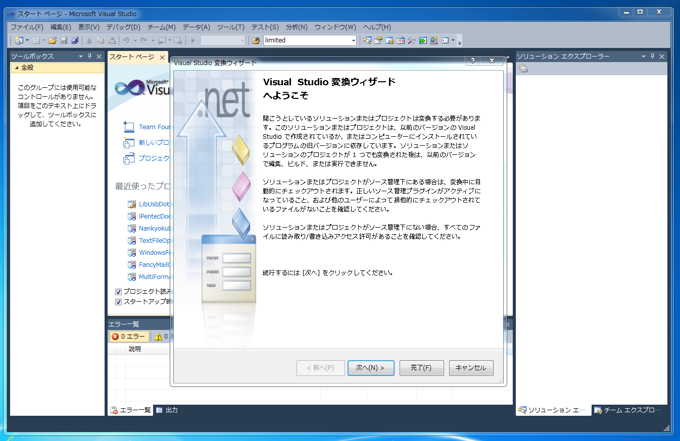Click the Properties Window toolbar icon
680x441 pixels.
[x=379, y=40]
